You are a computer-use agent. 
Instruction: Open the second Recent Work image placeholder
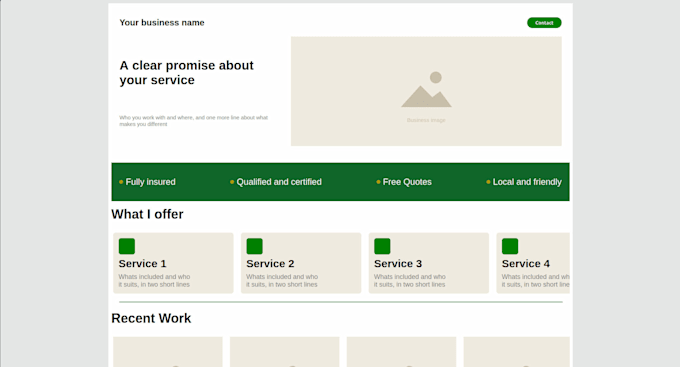(284, 352)
